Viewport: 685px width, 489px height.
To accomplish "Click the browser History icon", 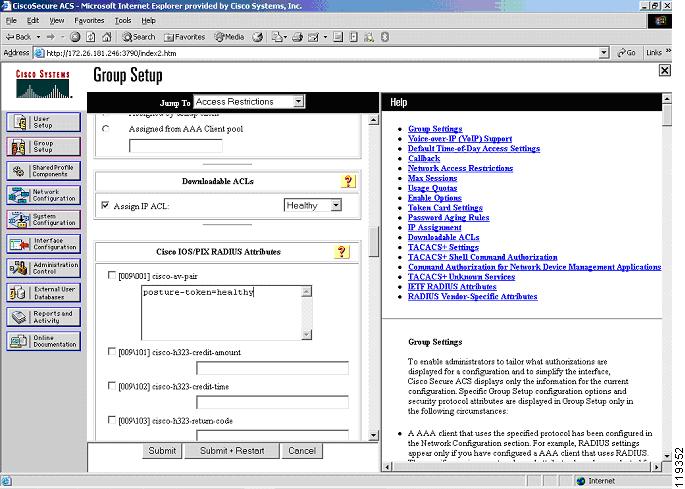I will pyautogui.click(x=258, y=37).
